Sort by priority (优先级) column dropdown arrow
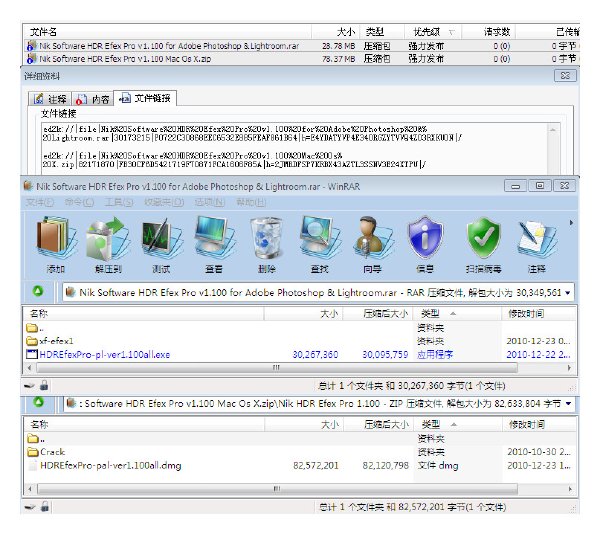Screen dimensions: 600x534 (x=452, y=32)
